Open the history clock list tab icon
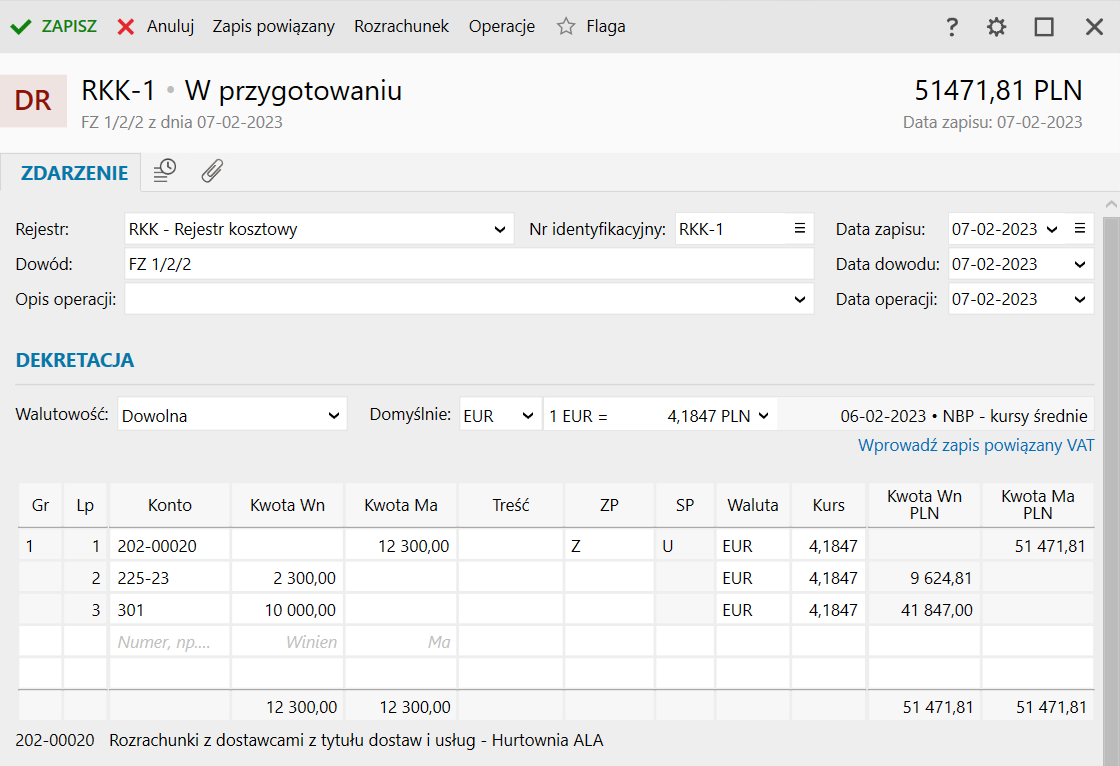 click(165, 171)
